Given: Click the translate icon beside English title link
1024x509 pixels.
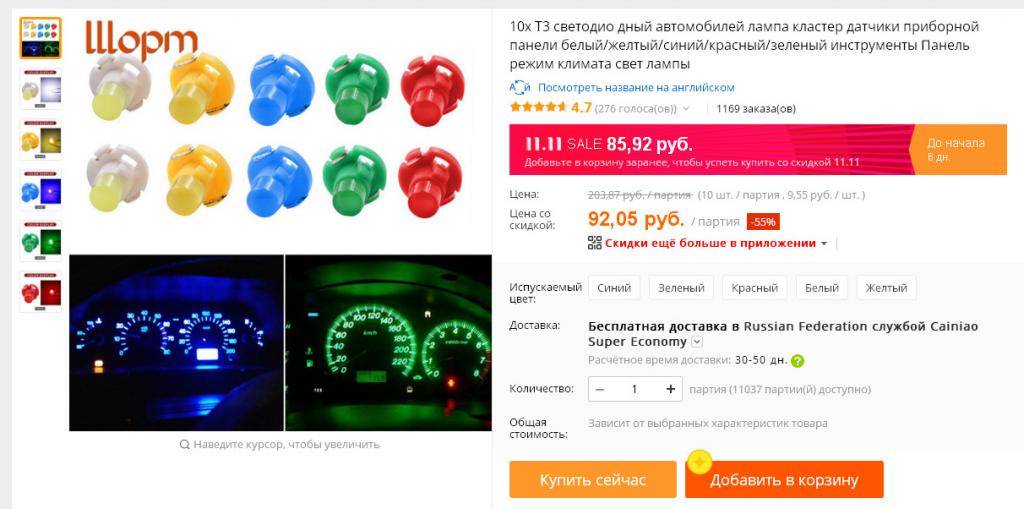Looking at the screenshot, I should coord(520,88).
